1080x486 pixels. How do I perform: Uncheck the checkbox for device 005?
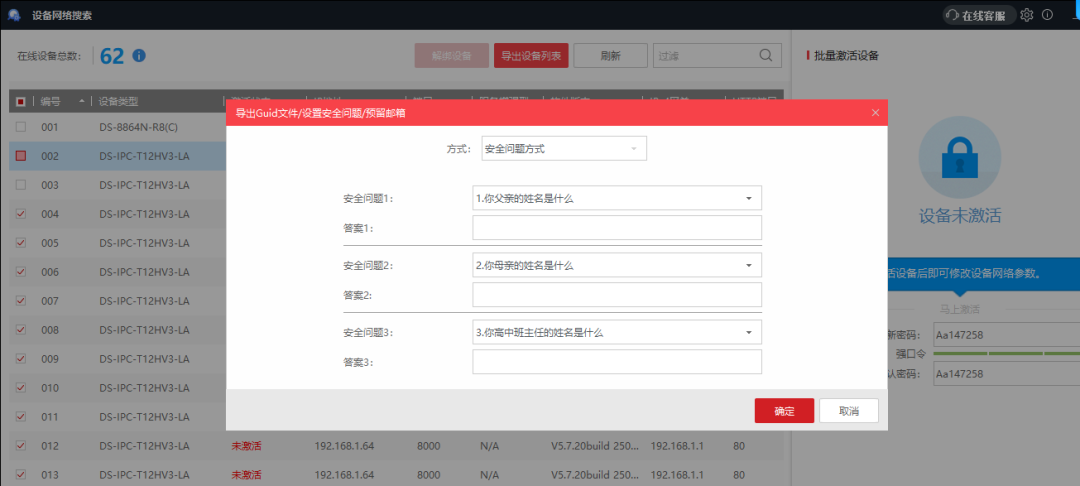click(x=21, y=243)
